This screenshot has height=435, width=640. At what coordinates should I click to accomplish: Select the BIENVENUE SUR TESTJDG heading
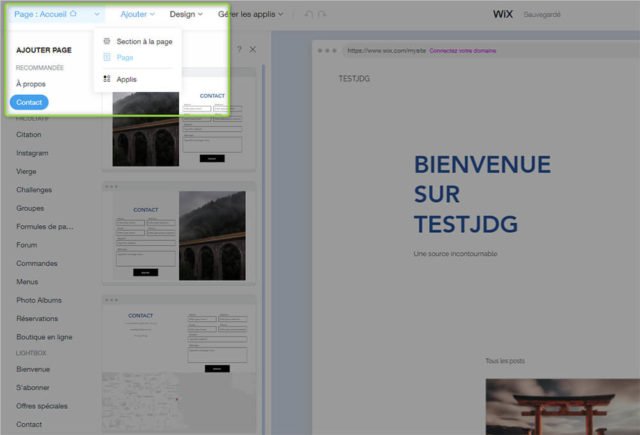tap(482, 194)
